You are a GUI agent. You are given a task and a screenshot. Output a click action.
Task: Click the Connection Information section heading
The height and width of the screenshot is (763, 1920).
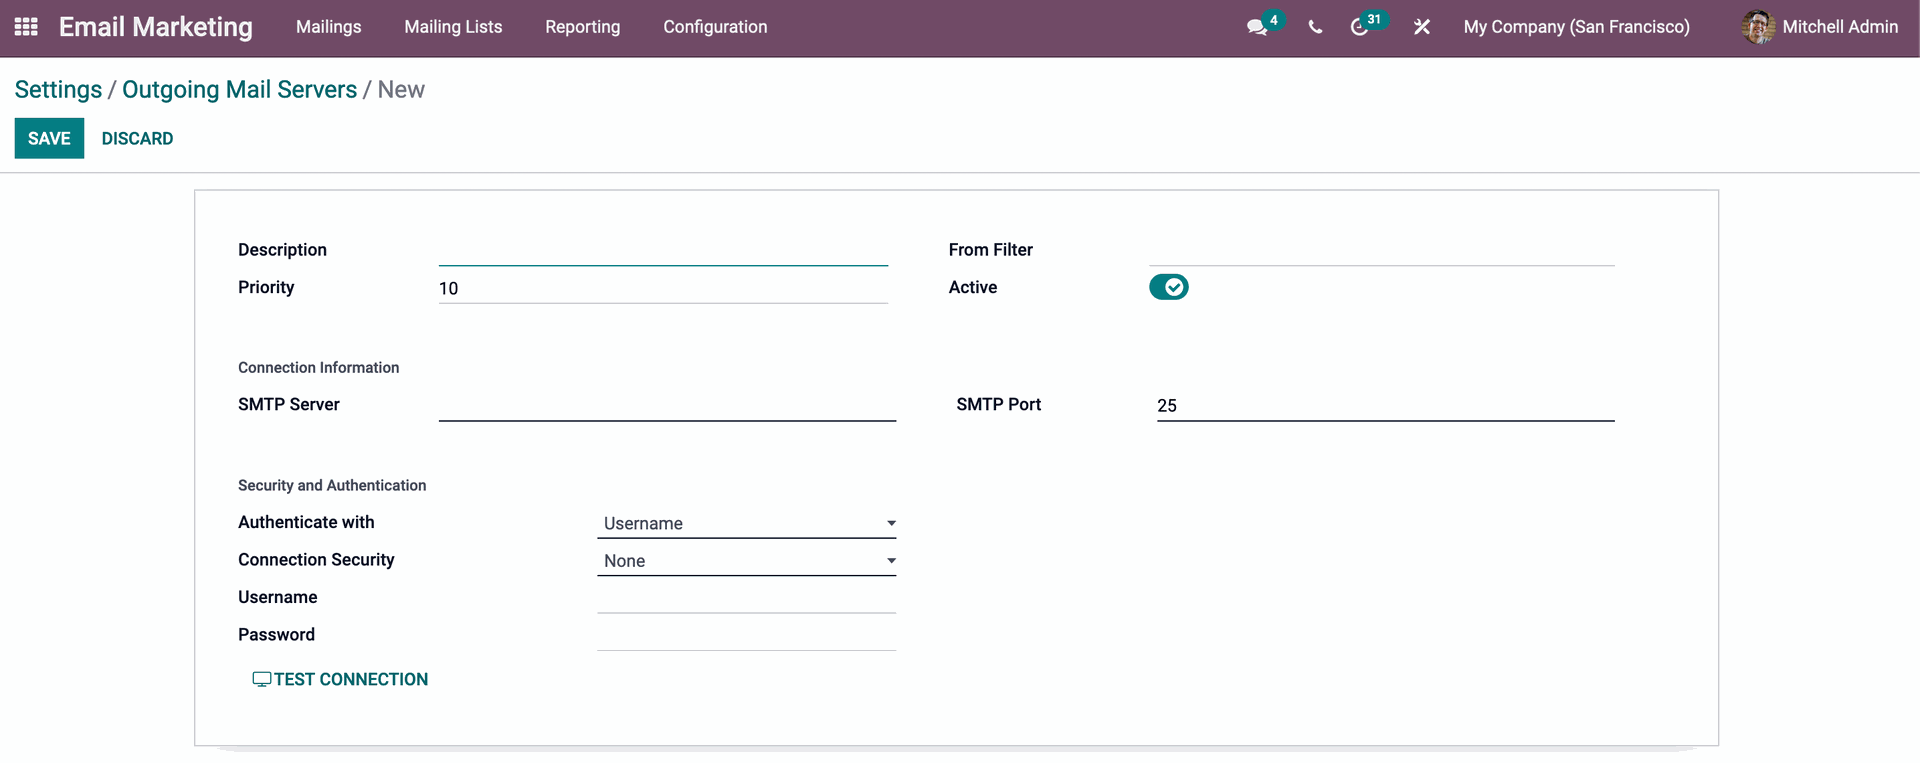(x=318, y=367)
